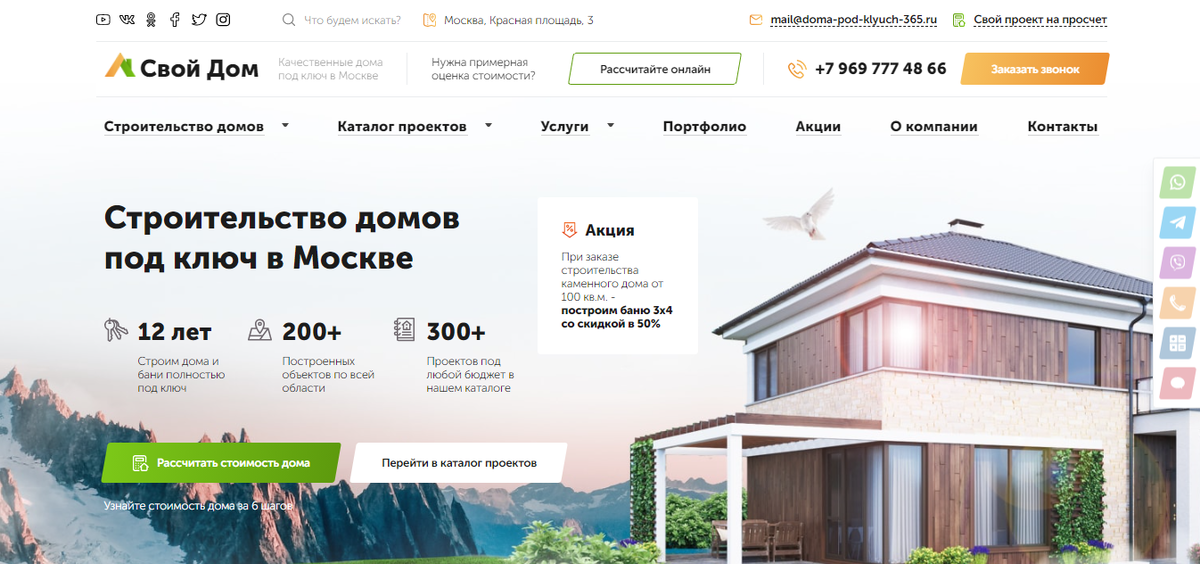Click the phone callback icon in side panel
Viewport: 1200px width, 564px height.
(1177, 302)
